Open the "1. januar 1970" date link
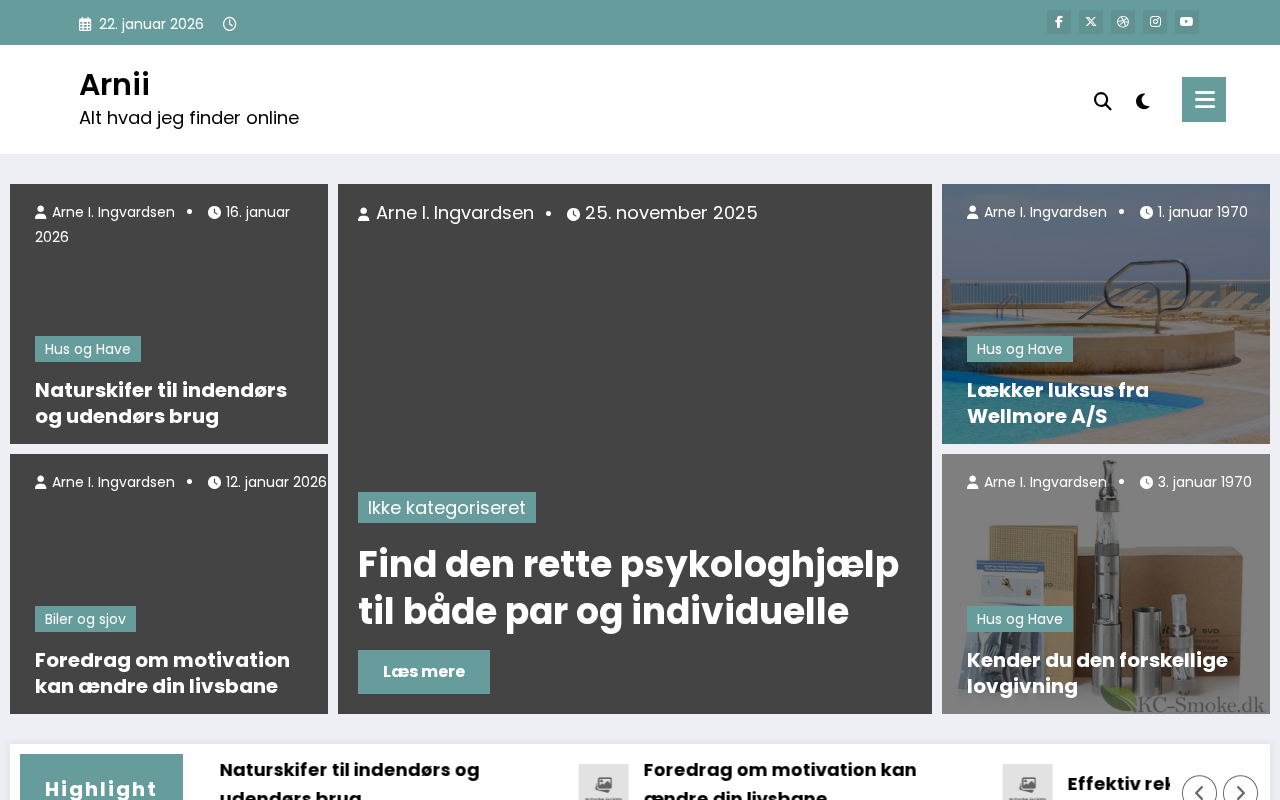Viewport: 1280px width, 800px height. tap(1194, 212)
